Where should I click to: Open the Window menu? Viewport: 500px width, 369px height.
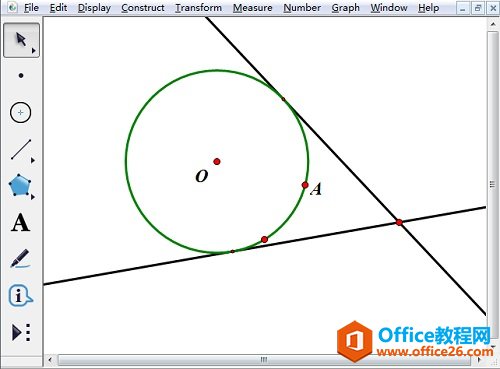pyautogui.click(x=389, y=8)
